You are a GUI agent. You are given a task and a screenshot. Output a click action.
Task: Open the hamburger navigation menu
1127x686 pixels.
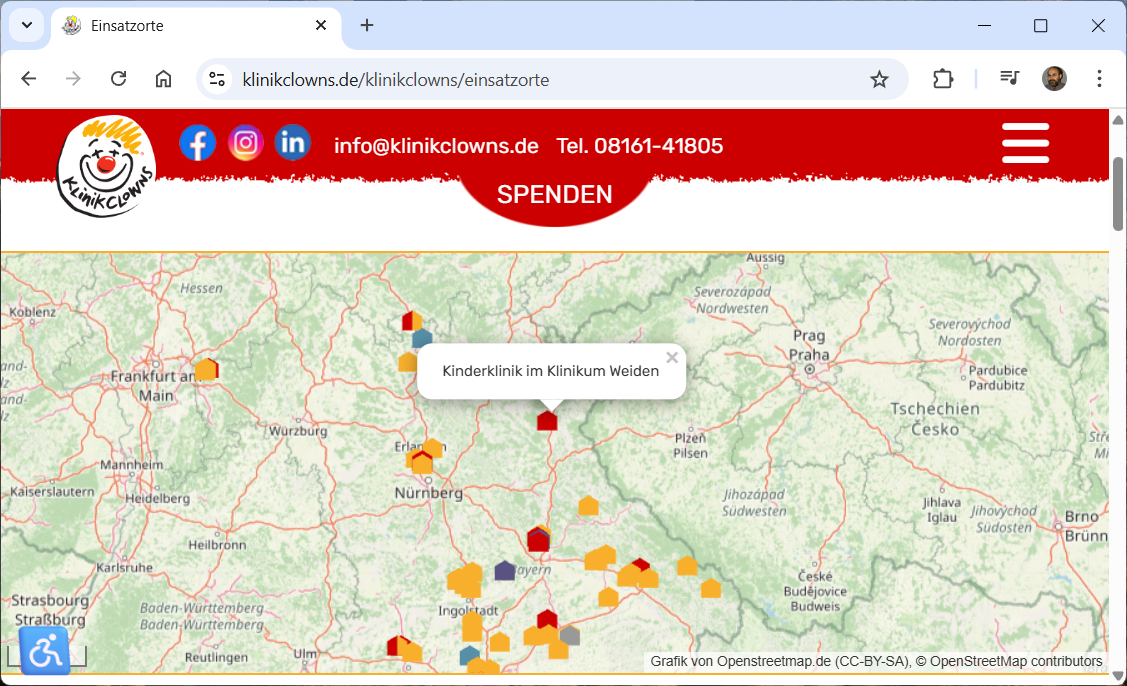click(x=1025, y=144)
